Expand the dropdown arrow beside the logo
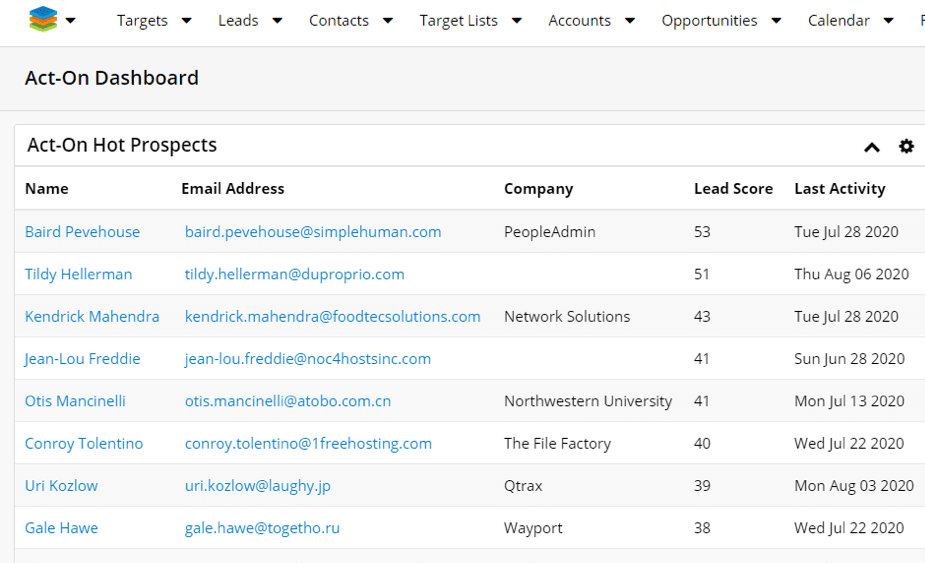Image resolution: width=925 pixels, height=563 pixels. point(71,21)
